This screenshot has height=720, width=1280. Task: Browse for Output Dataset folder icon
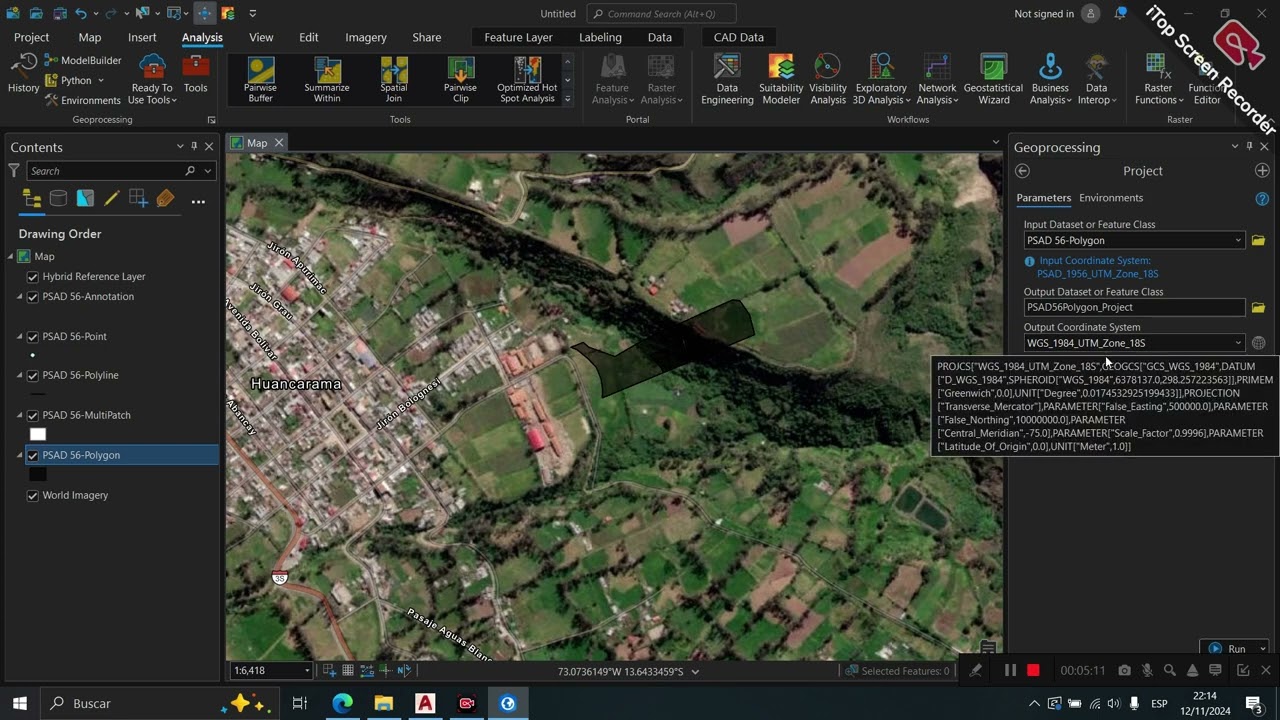[1258, 308]
